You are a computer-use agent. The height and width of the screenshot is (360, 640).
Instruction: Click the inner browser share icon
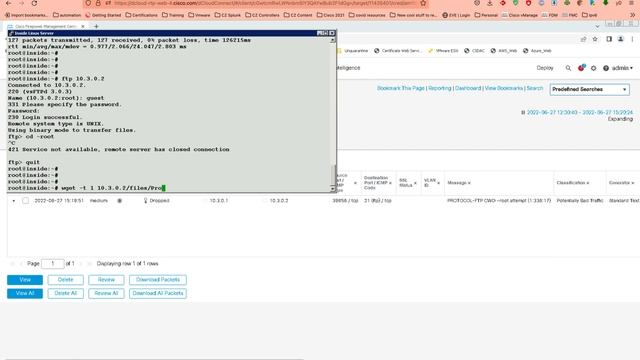[583, 39]
